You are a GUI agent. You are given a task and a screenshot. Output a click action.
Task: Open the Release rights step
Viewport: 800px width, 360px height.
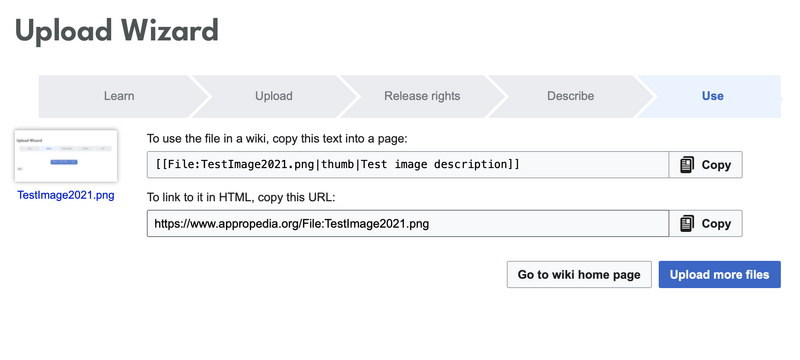tap(422, 96)
